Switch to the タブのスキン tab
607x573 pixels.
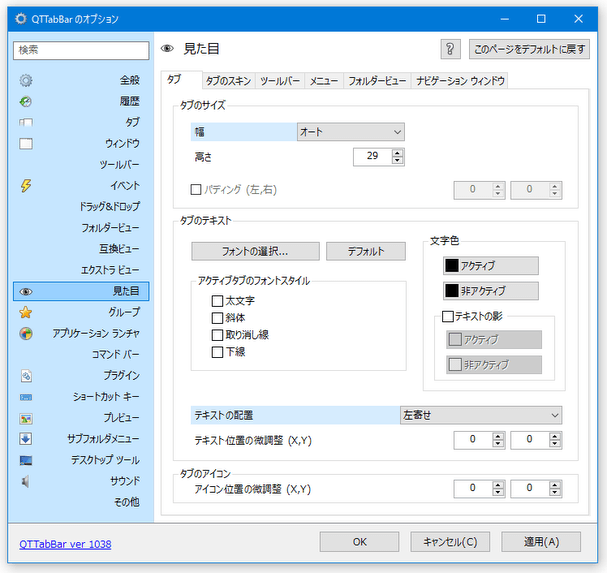pyautogui.click(x=228, y=81)
